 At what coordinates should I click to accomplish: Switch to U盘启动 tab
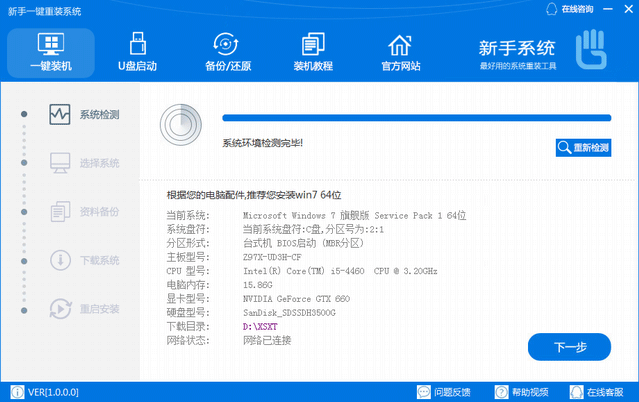coord(137,53)
